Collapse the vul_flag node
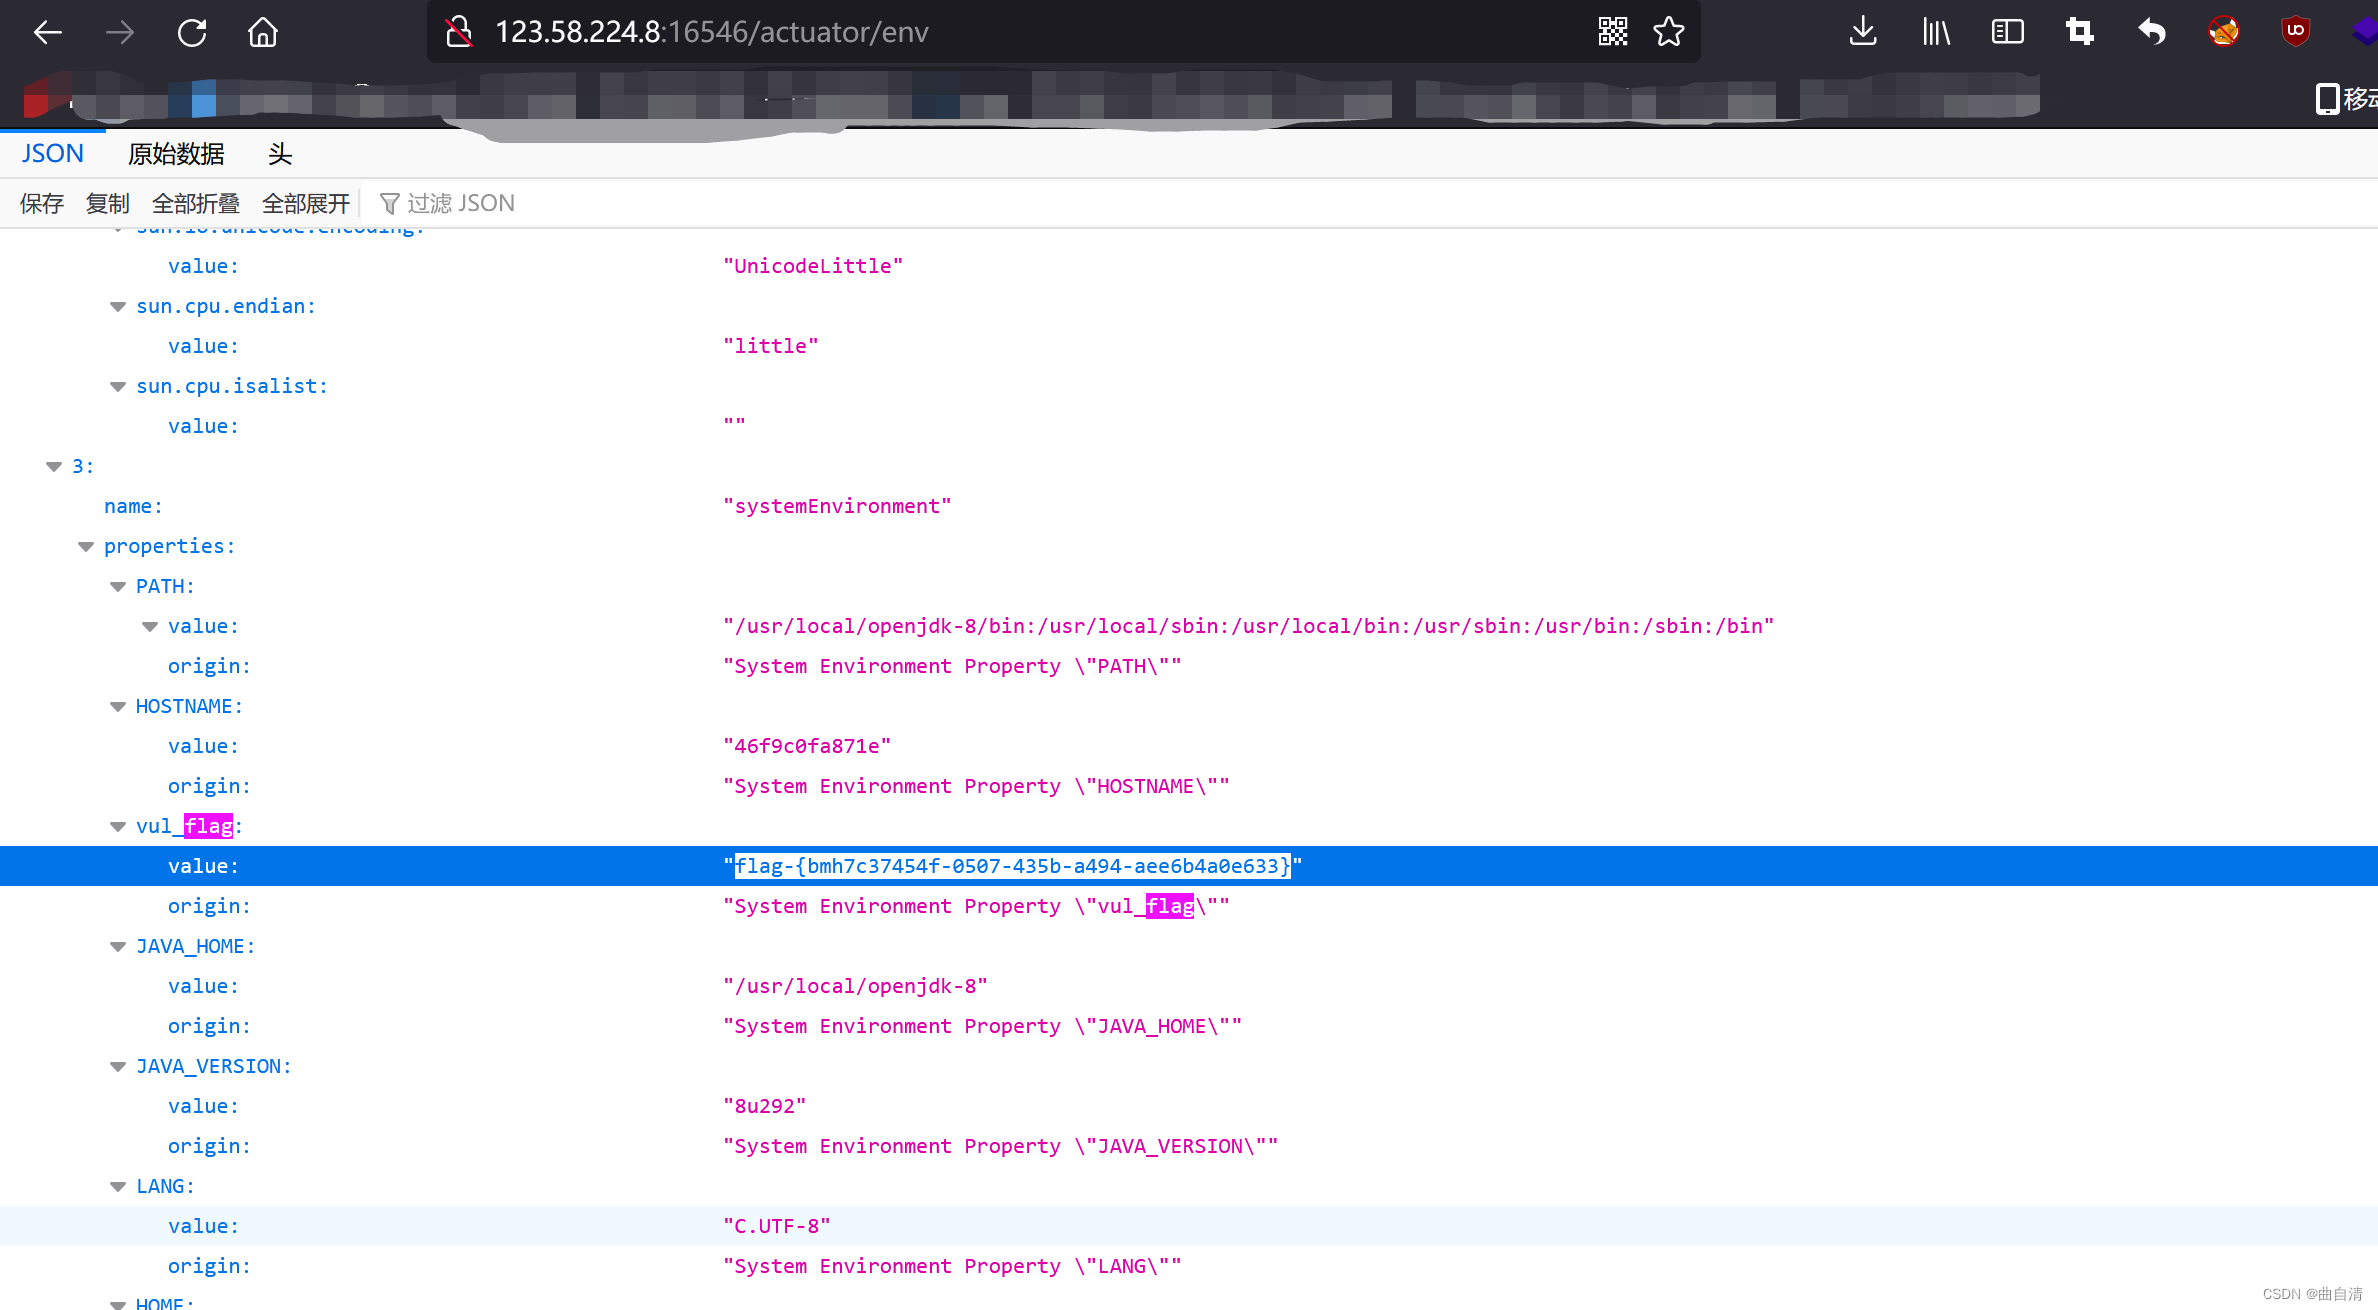 coord(118,827)
